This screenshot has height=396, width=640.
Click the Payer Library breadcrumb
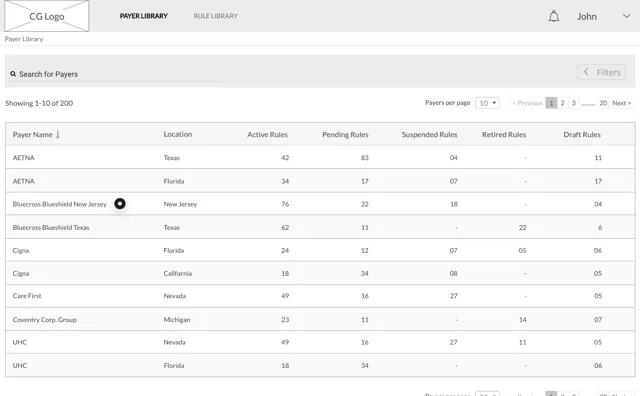point(24,39)
